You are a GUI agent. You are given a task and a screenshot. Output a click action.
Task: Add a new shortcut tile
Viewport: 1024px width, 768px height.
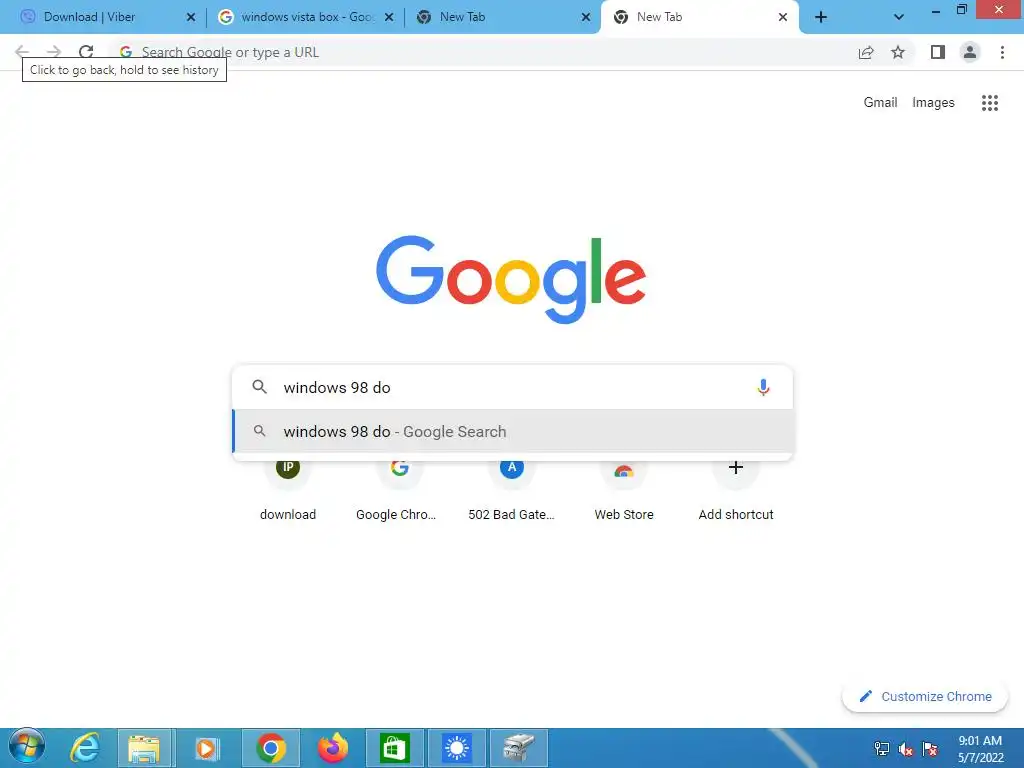[736, 490]
